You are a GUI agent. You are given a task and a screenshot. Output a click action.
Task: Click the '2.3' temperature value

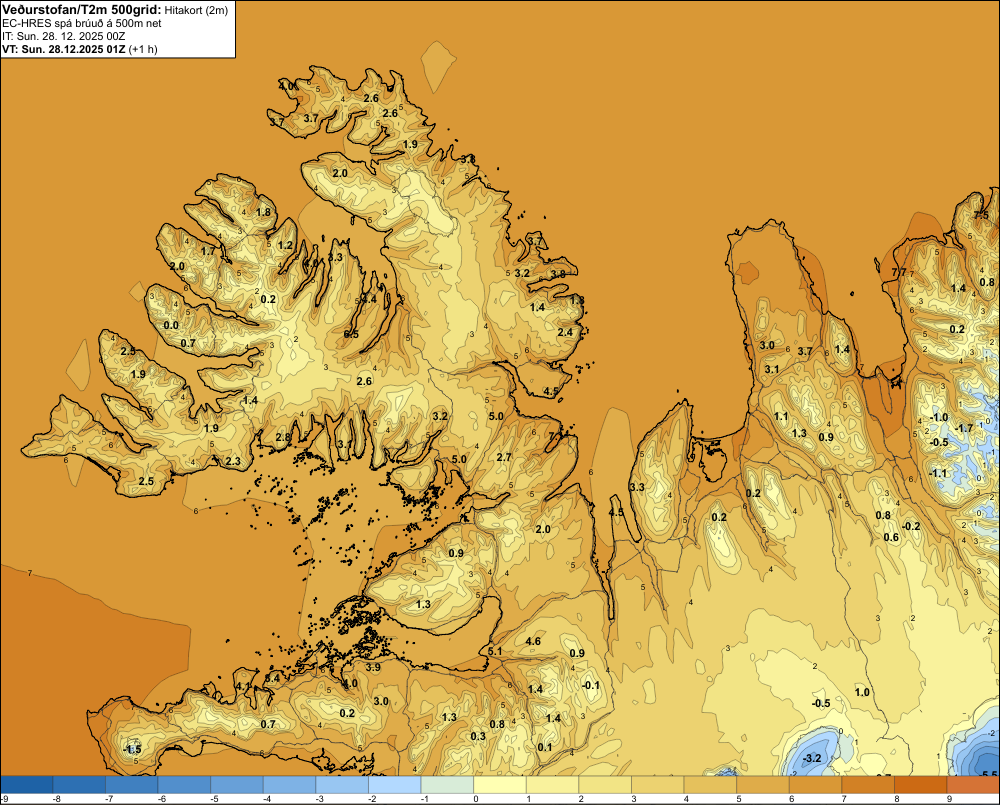[x=233, y=461]
